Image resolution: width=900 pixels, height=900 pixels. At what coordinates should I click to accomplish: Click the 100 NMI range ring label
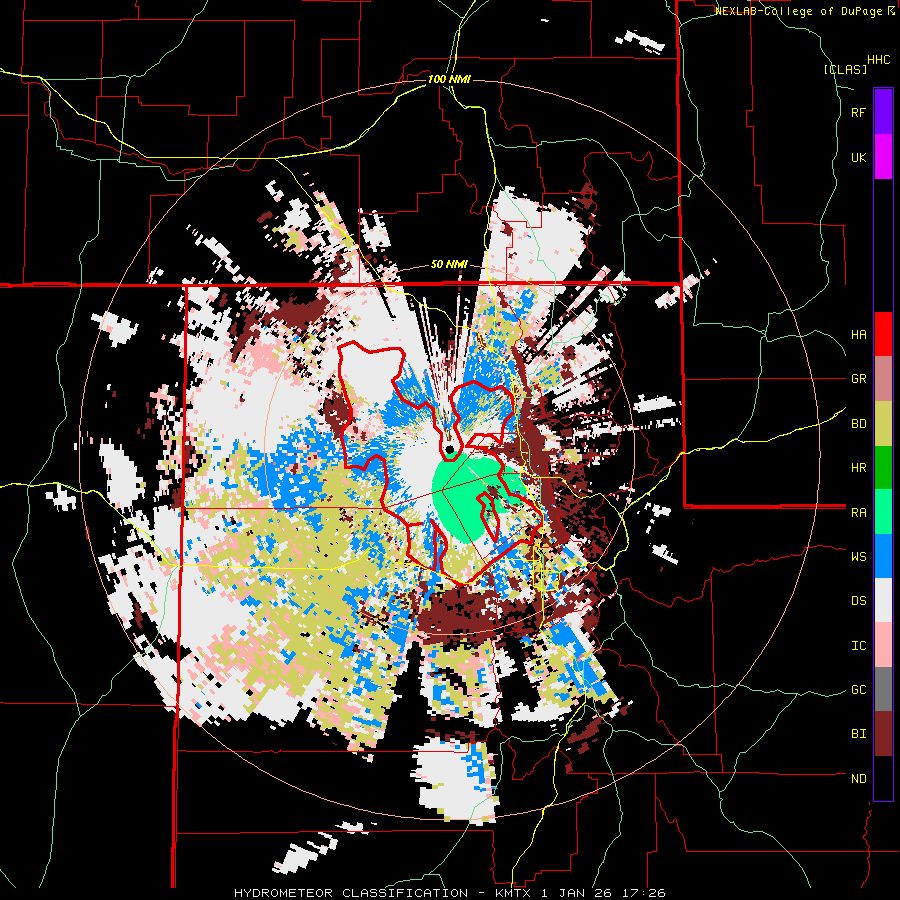(449, 79)
